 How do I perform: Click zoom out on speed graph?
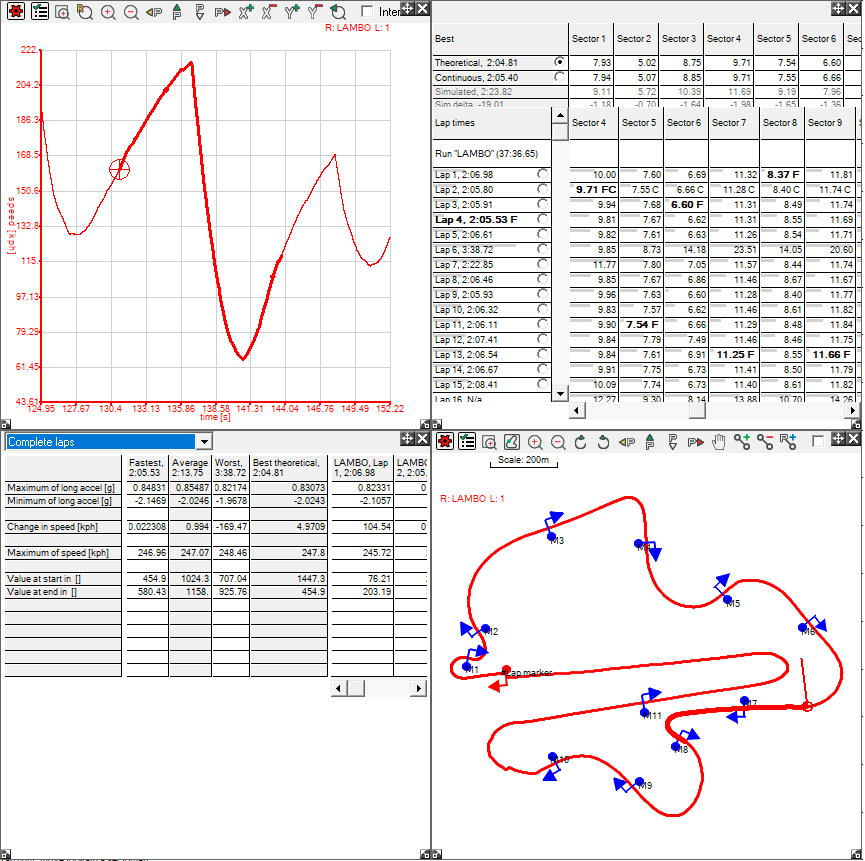131,12
